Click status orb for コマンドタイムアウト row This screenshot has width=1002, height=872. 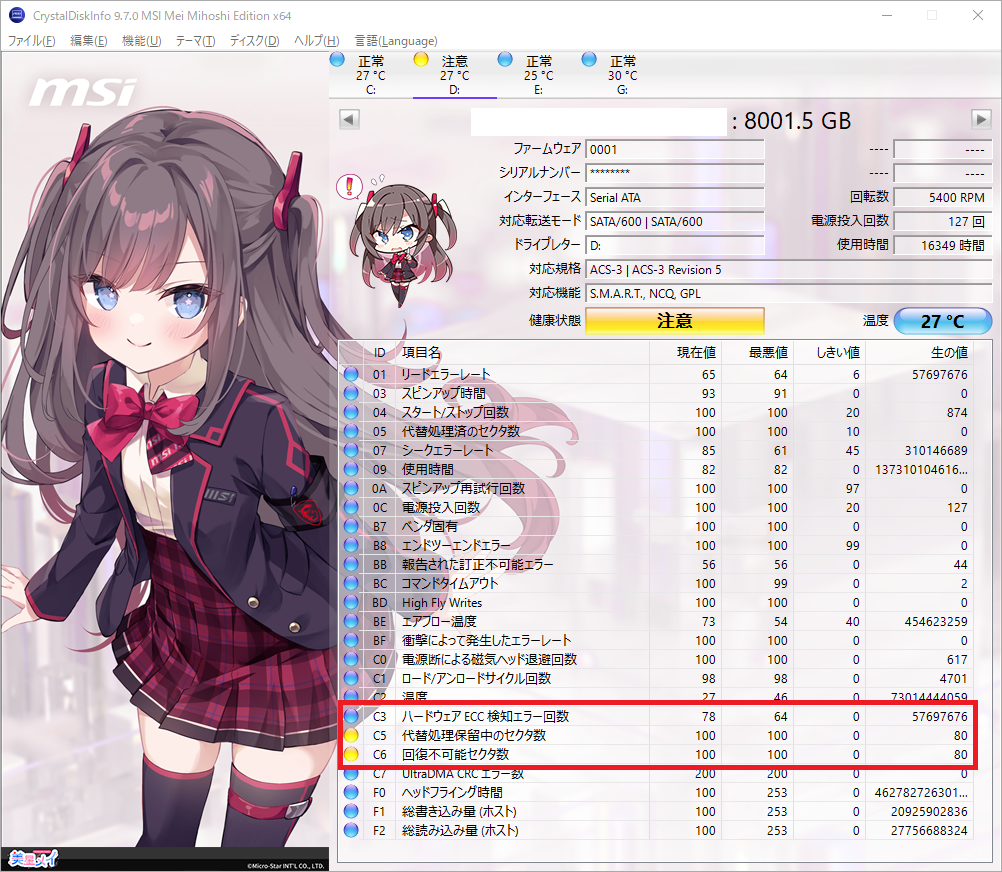[351, 583]
